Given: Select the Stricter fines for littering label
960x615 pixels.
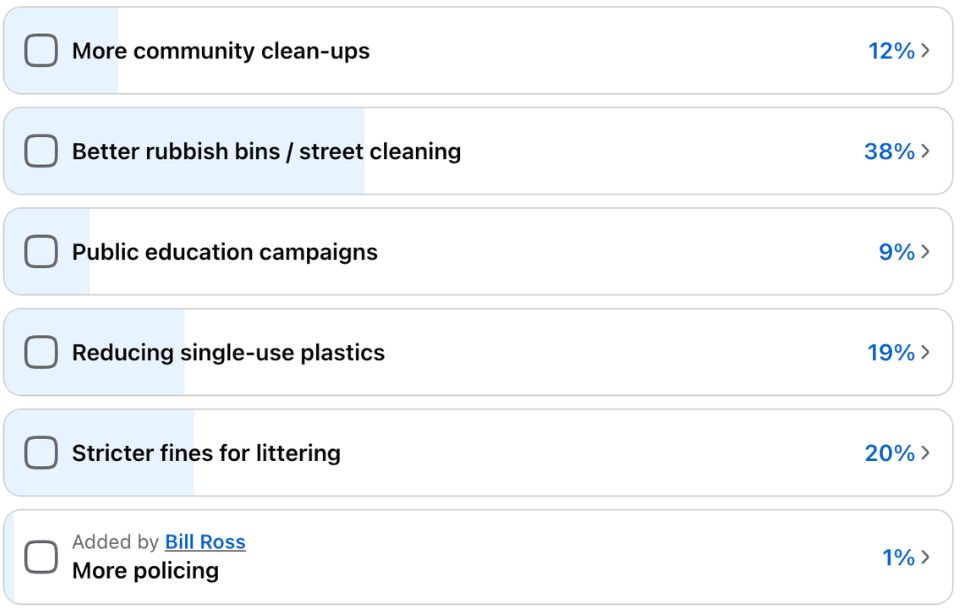Looking at the screenshot, I should (206, 453).
